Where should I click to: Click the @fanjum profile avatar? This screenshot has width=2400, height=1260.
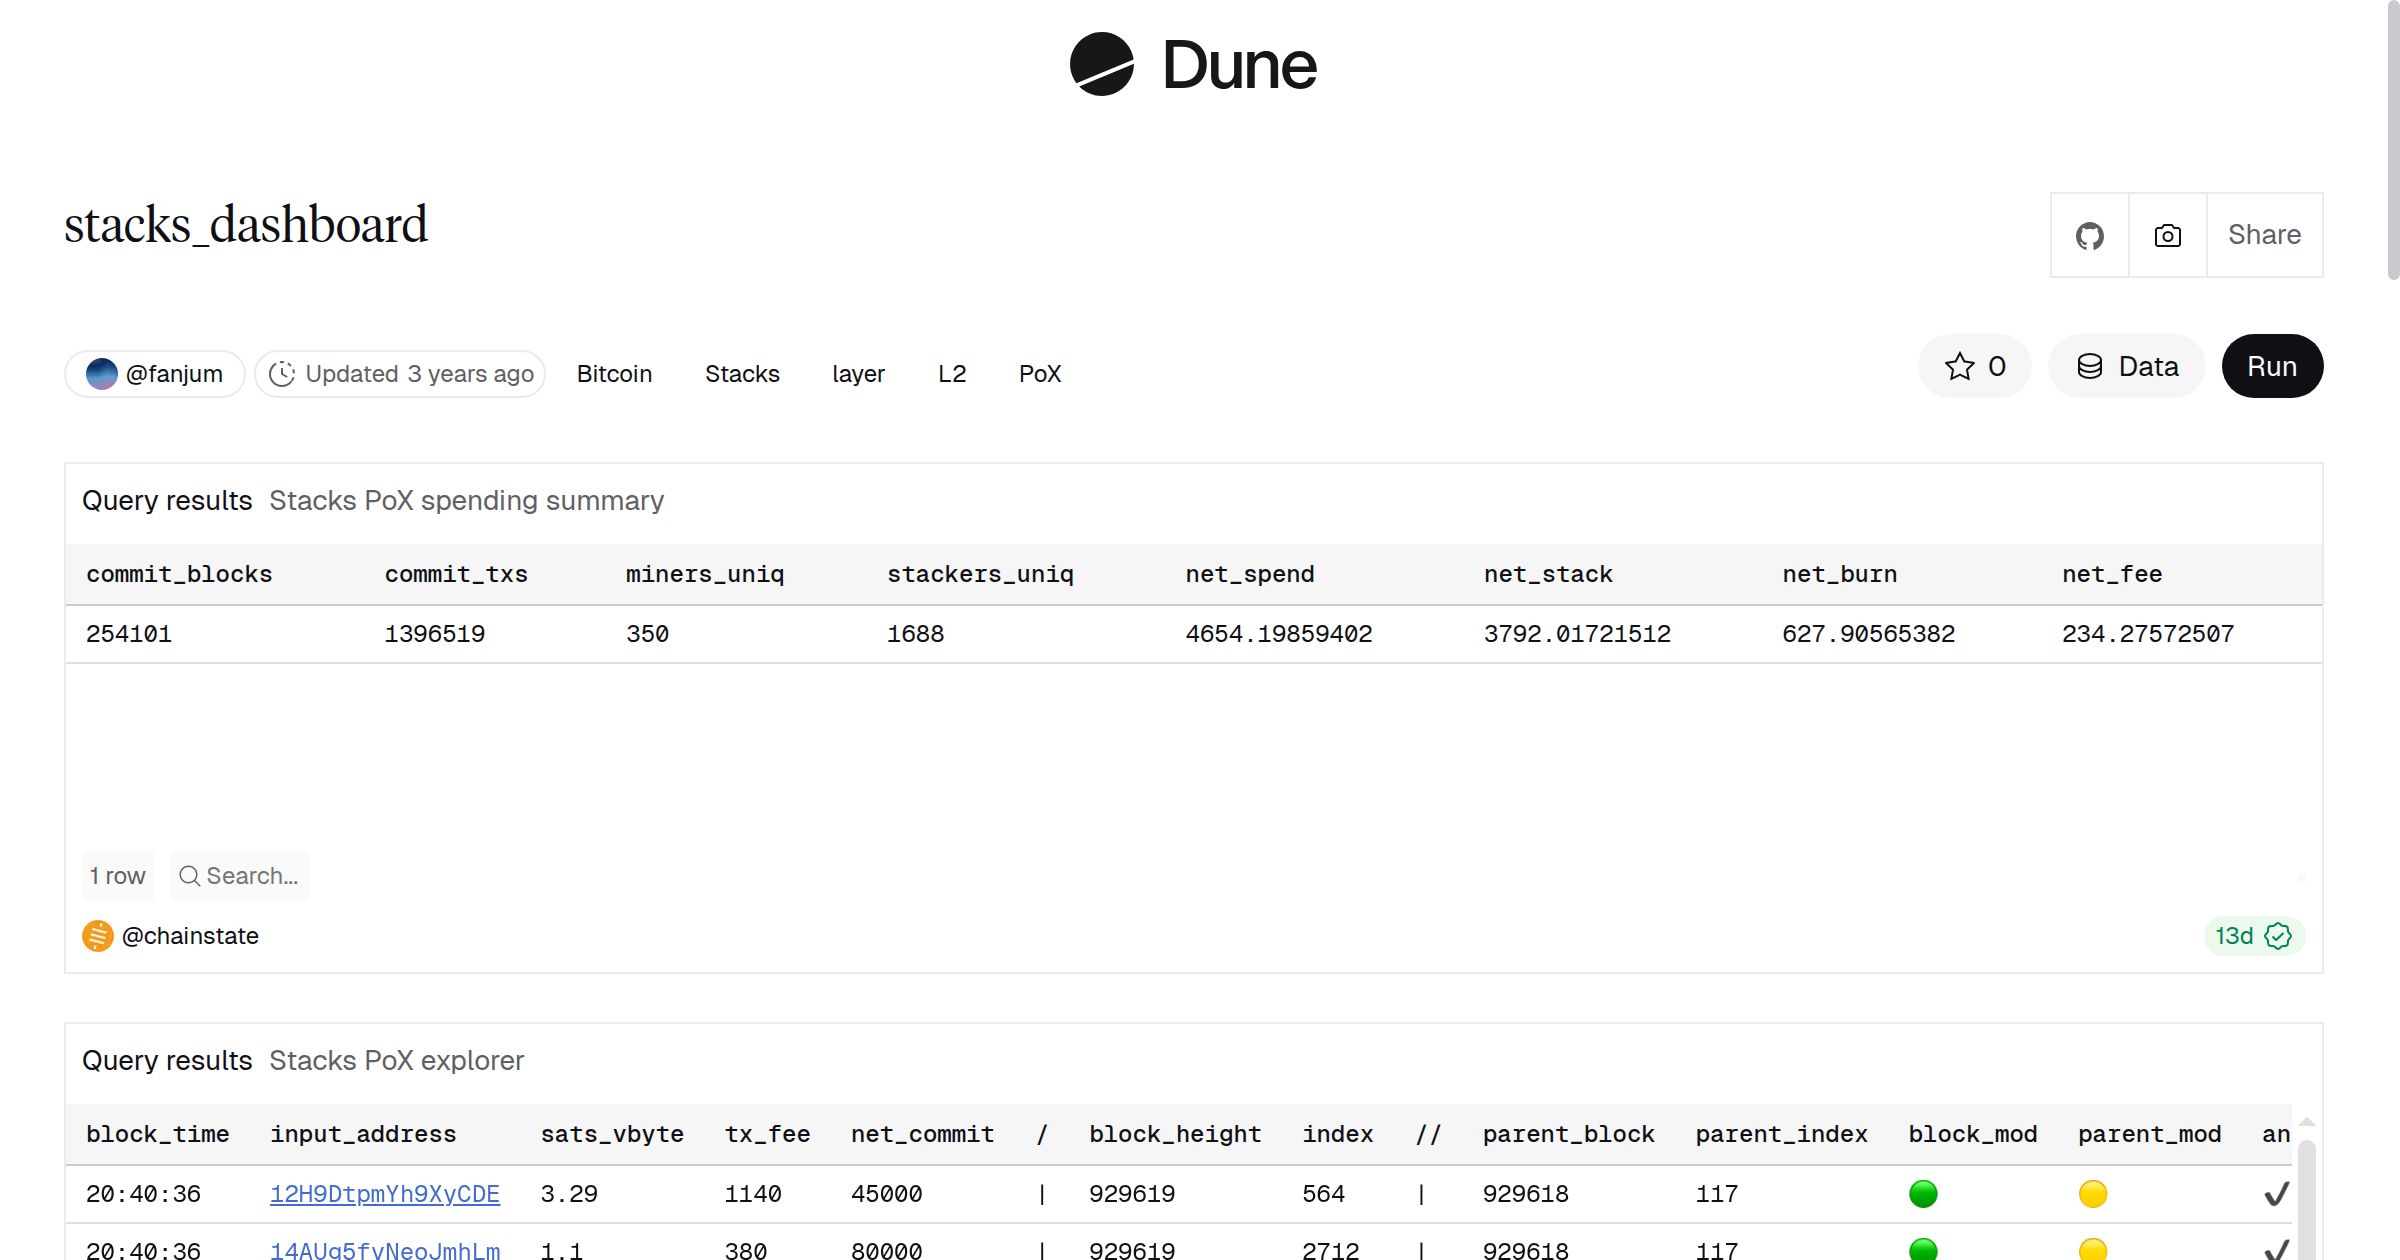[102, 373]
